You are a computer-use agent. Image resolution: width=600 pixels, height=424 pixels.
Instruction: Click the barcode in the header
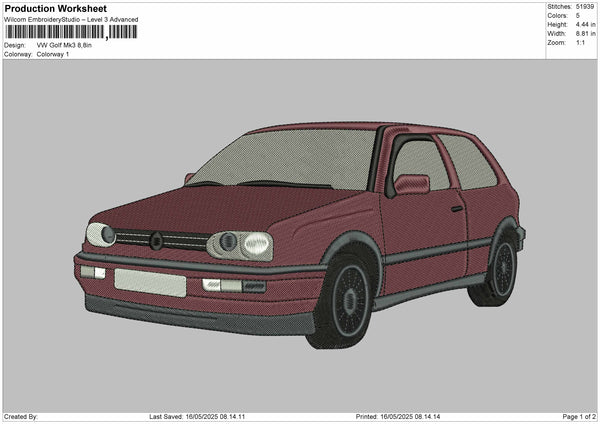71,32
